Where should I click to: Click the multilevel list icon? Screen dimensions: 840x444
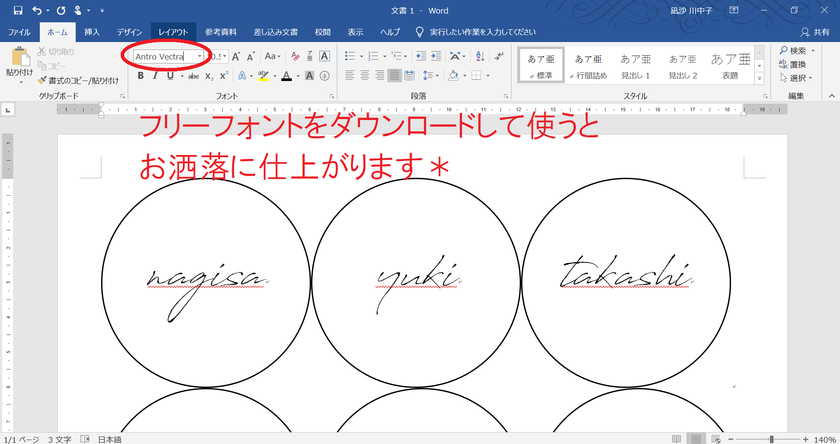tap(396, 56)
